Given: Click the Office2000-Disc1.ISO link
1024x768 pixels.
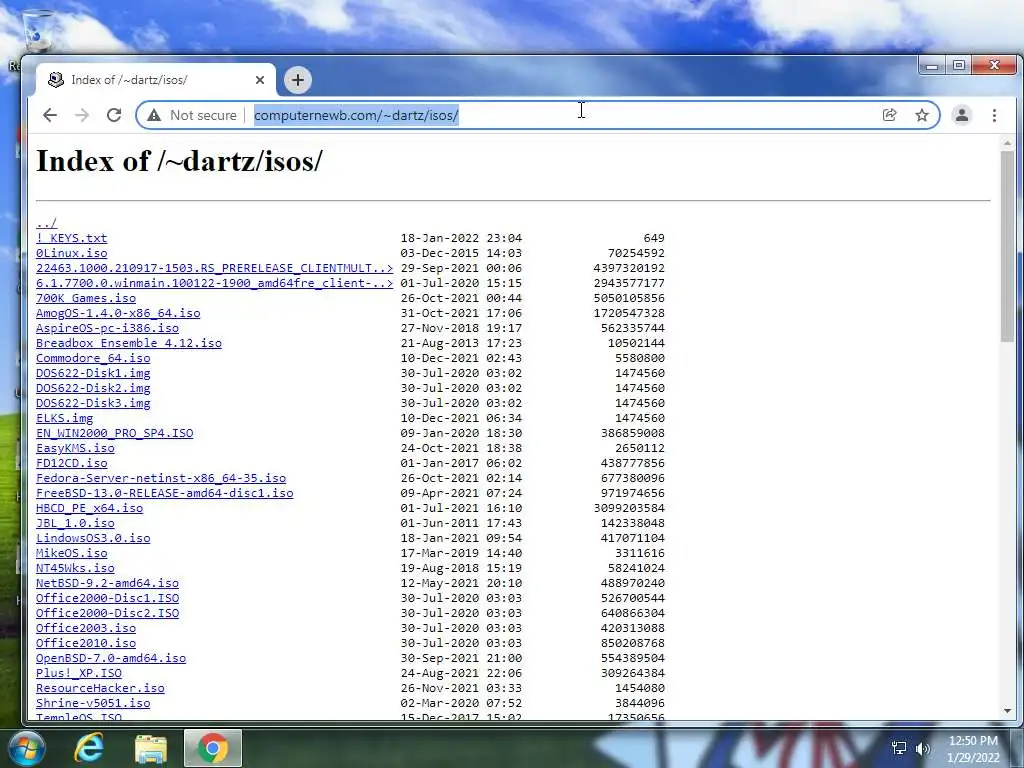Looking at the screenshot, I should coord(107,599).
